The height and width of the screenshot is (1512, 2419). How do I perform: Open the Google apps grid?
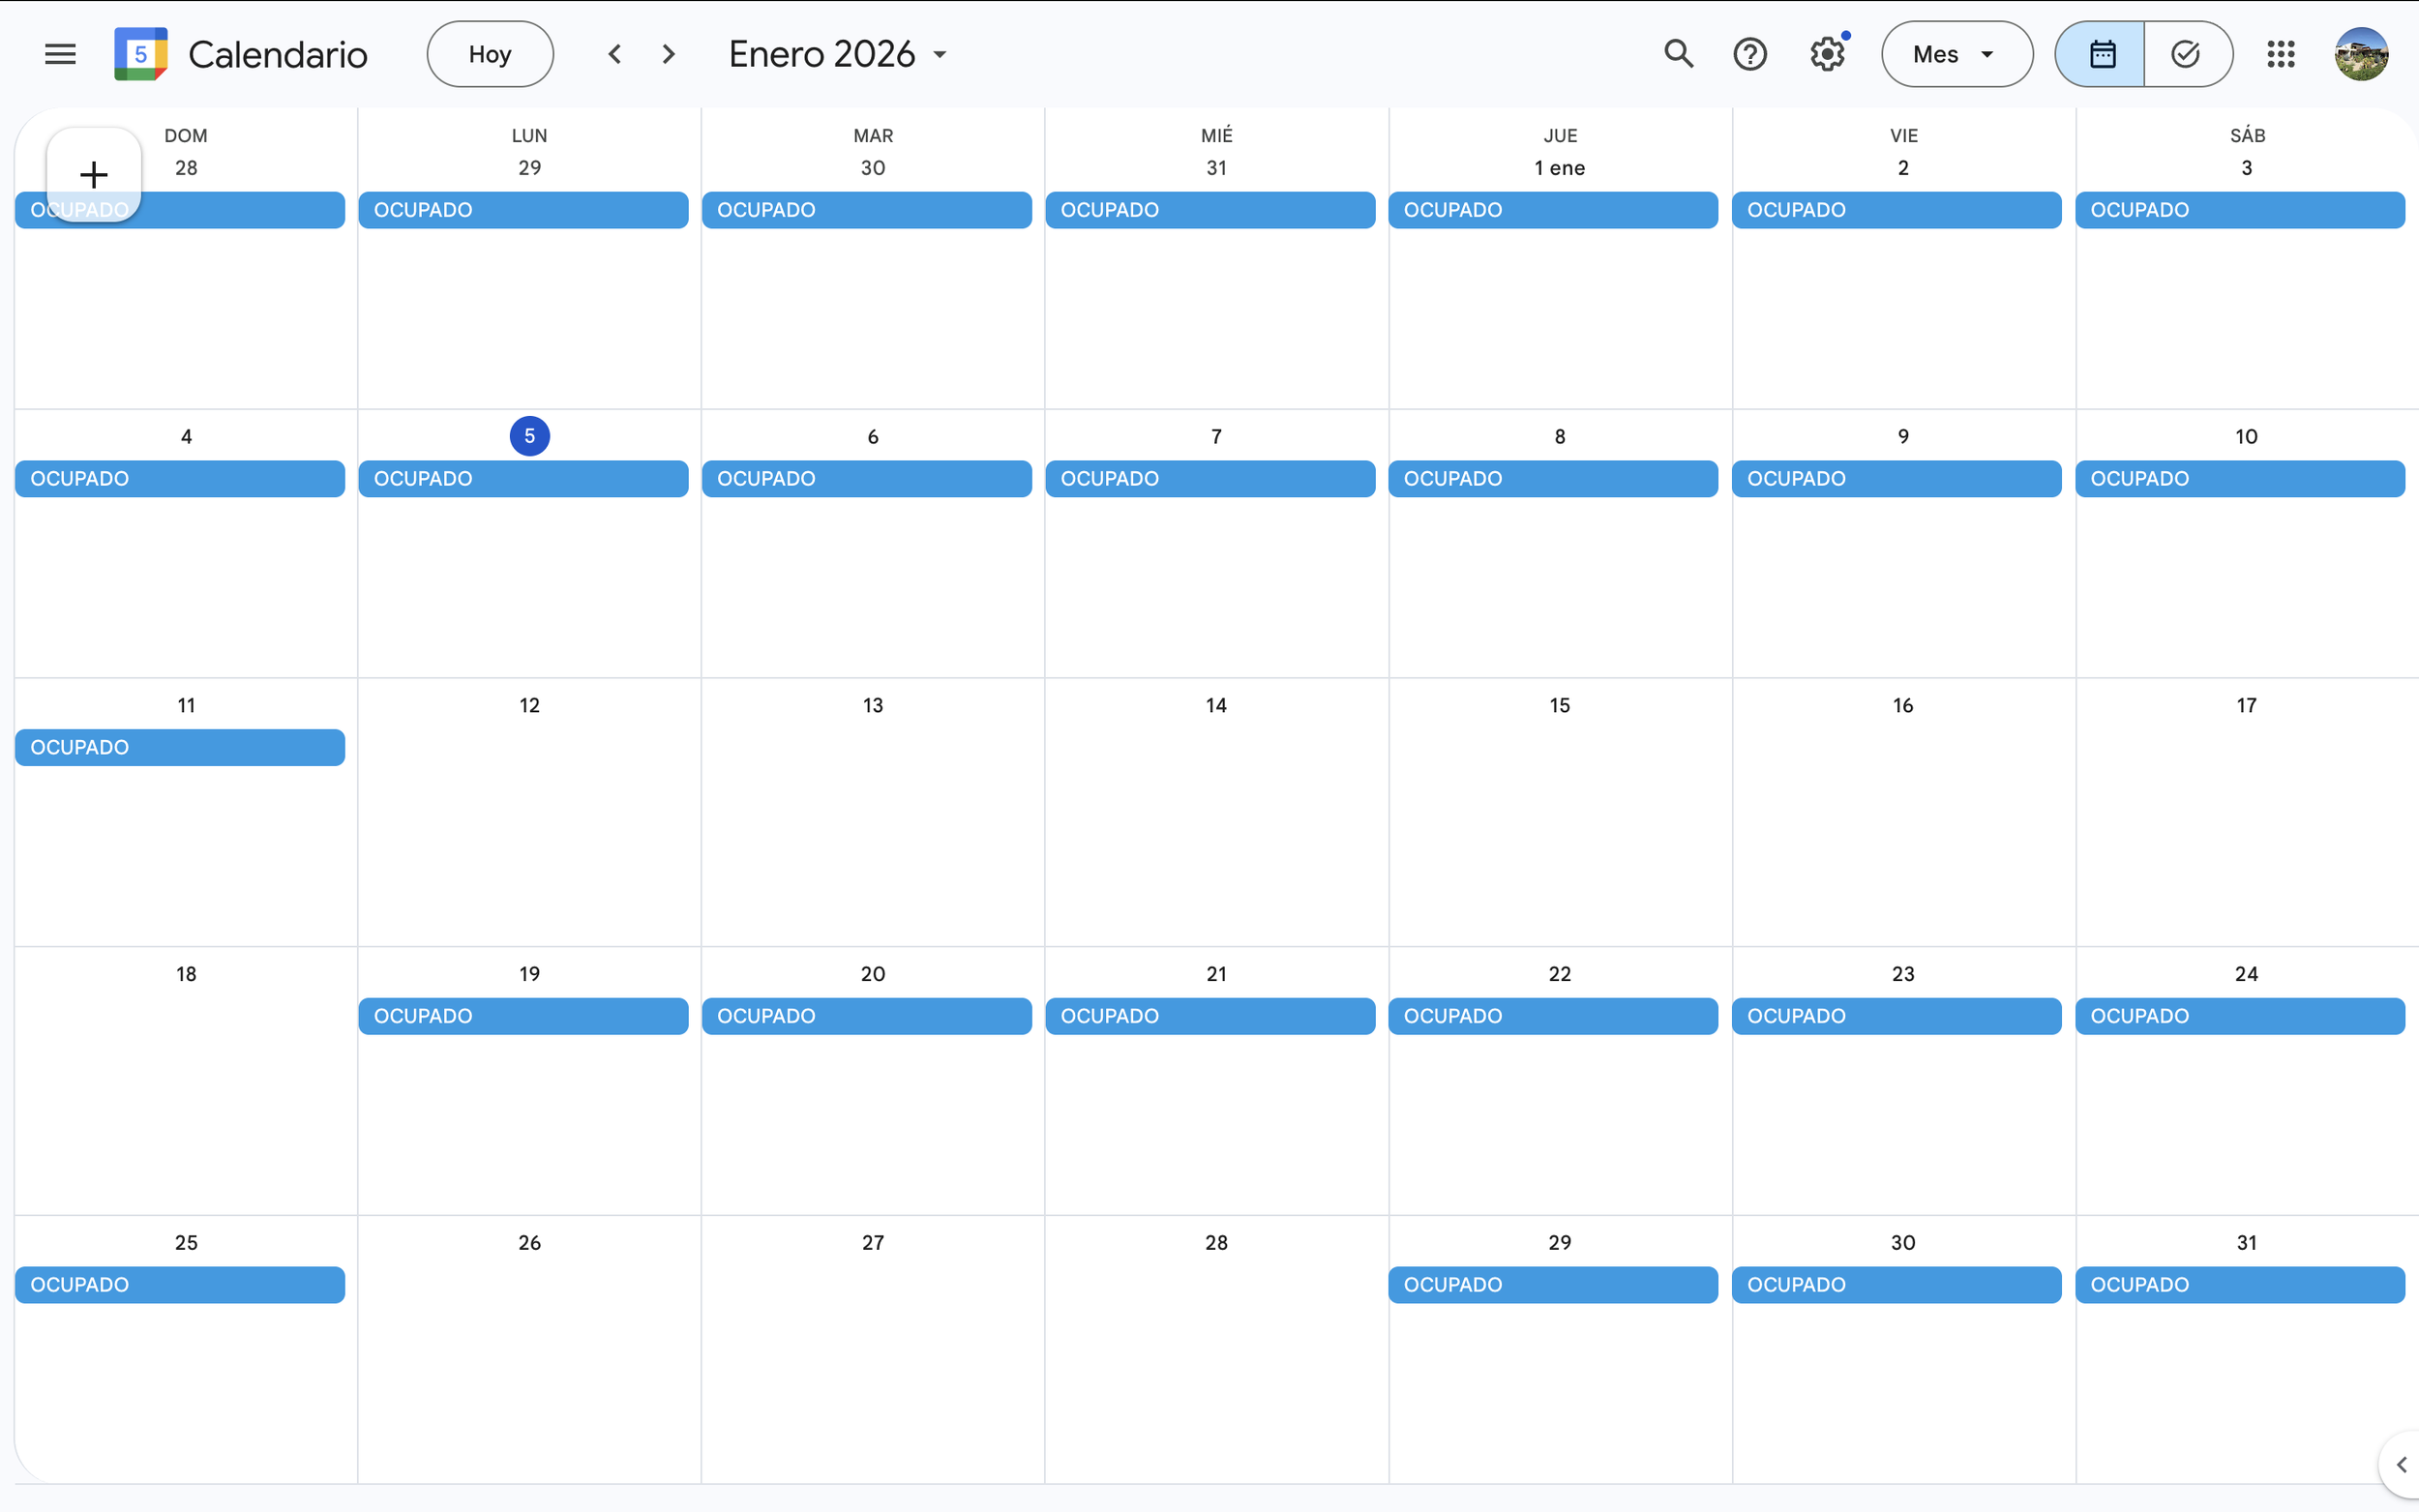point(2280,54)
